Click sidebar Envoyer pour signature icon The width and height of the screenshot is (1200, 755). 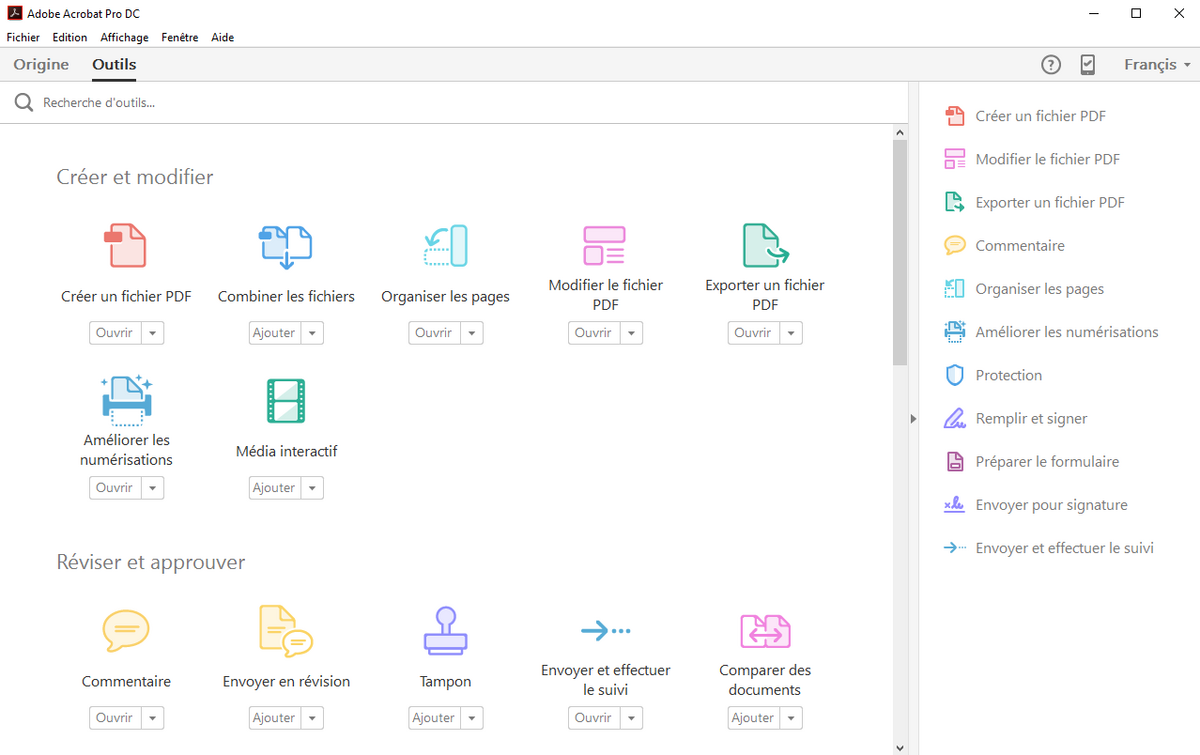click(955, 505)
